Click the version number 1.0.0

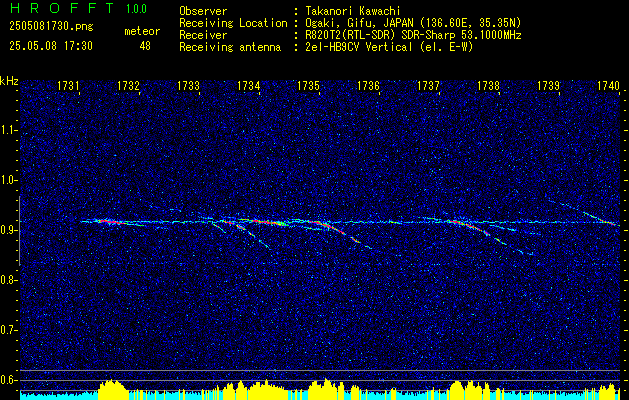[136, 8]
